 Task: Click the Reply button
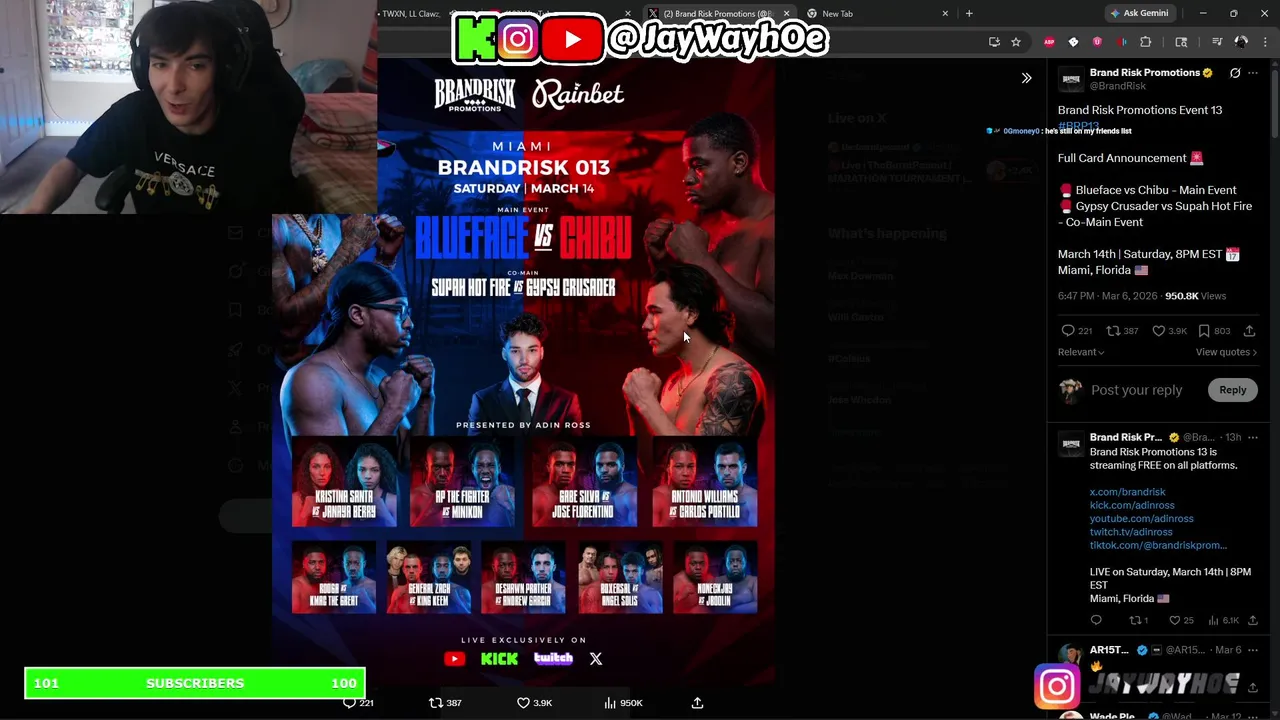1232,390
